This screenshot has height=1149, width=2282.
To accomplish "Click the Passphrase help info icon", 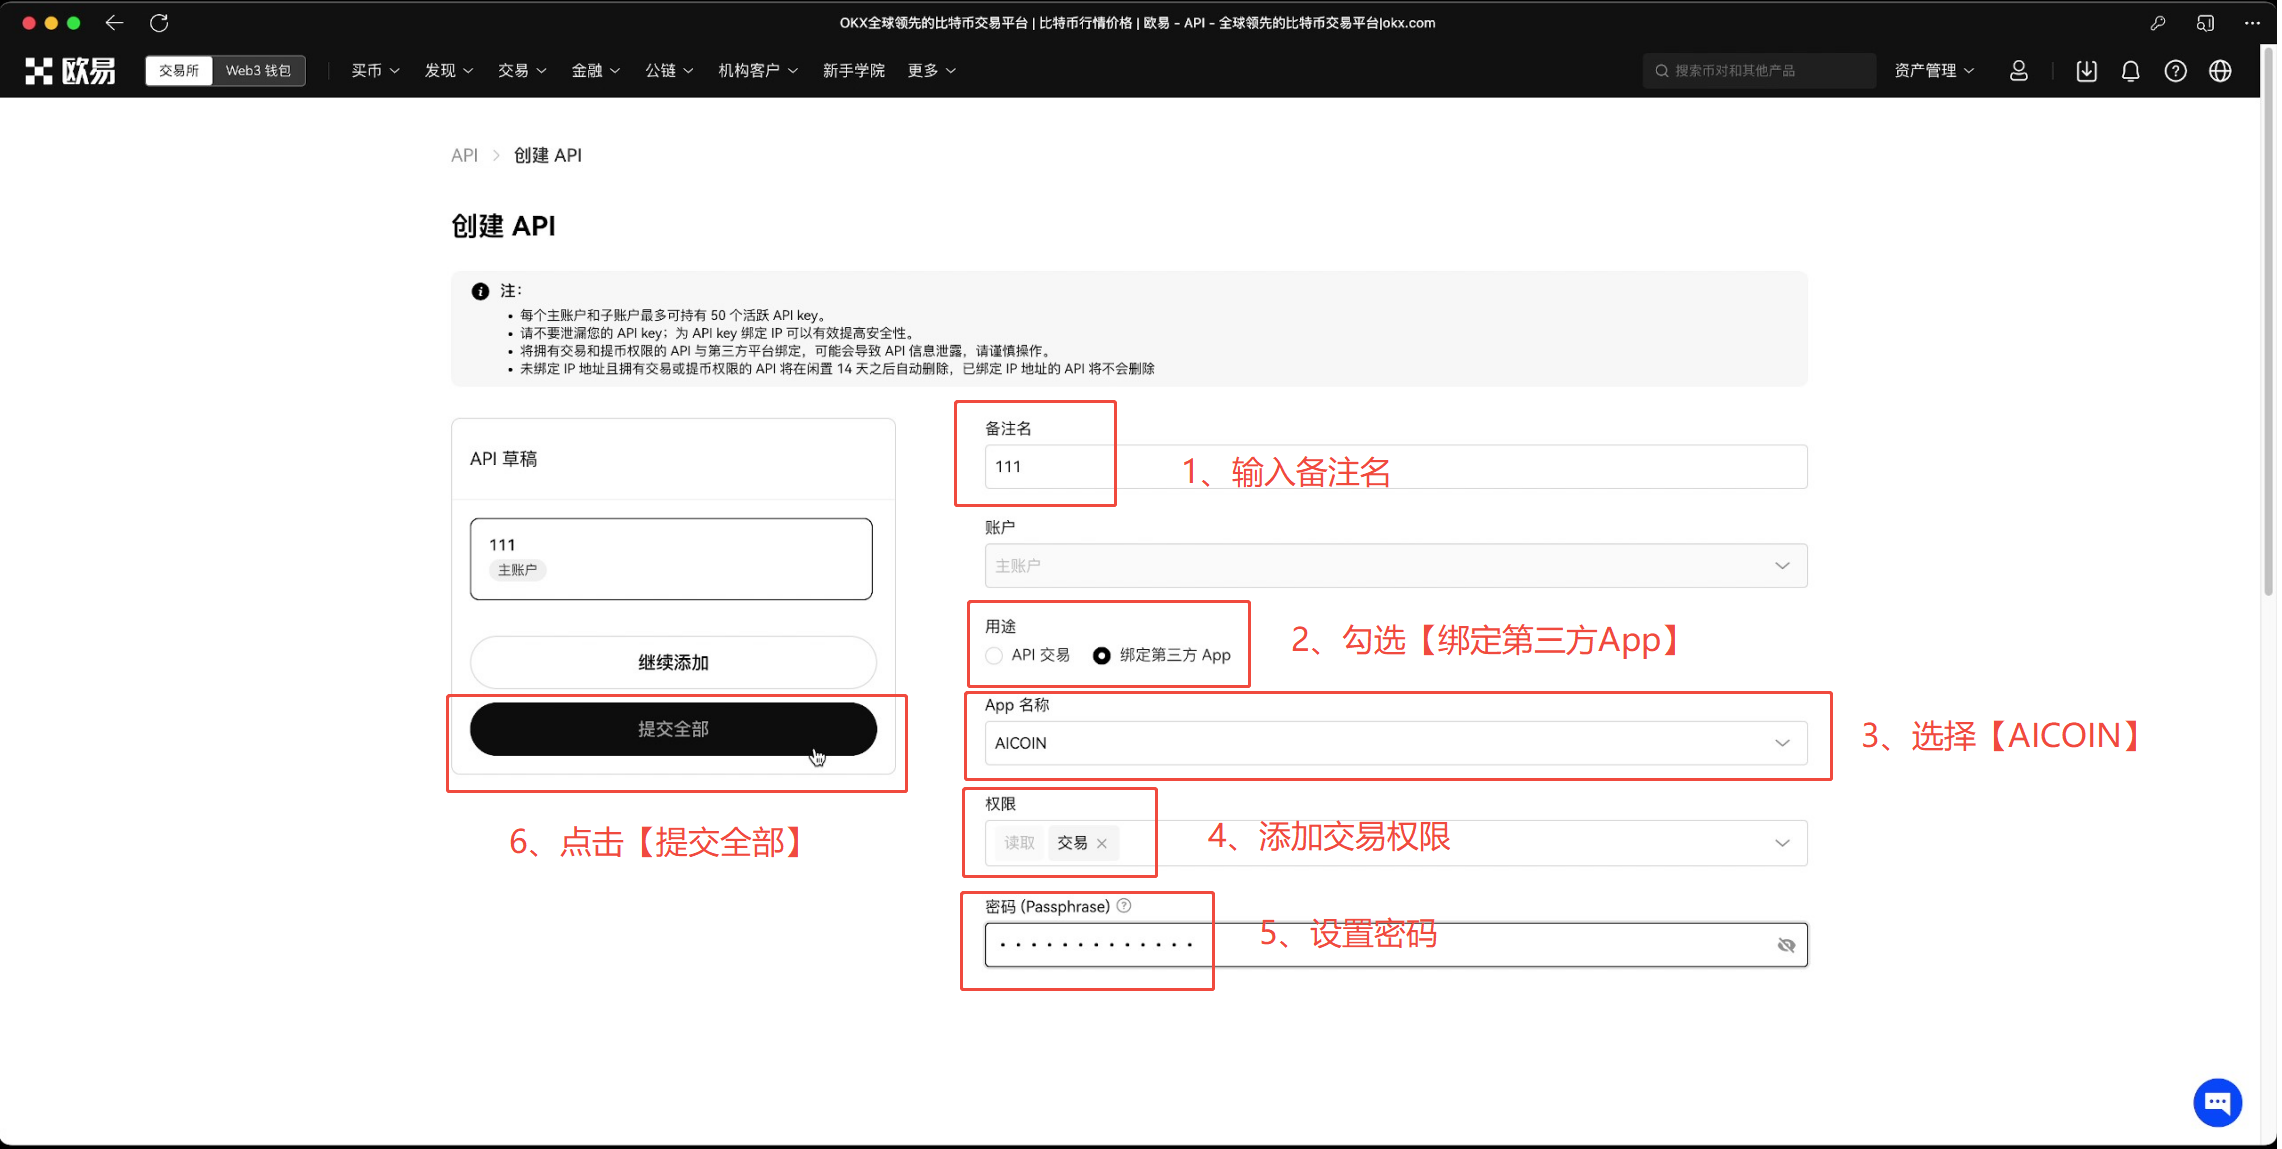I will pyautogui.click(x=1124, y=906).
